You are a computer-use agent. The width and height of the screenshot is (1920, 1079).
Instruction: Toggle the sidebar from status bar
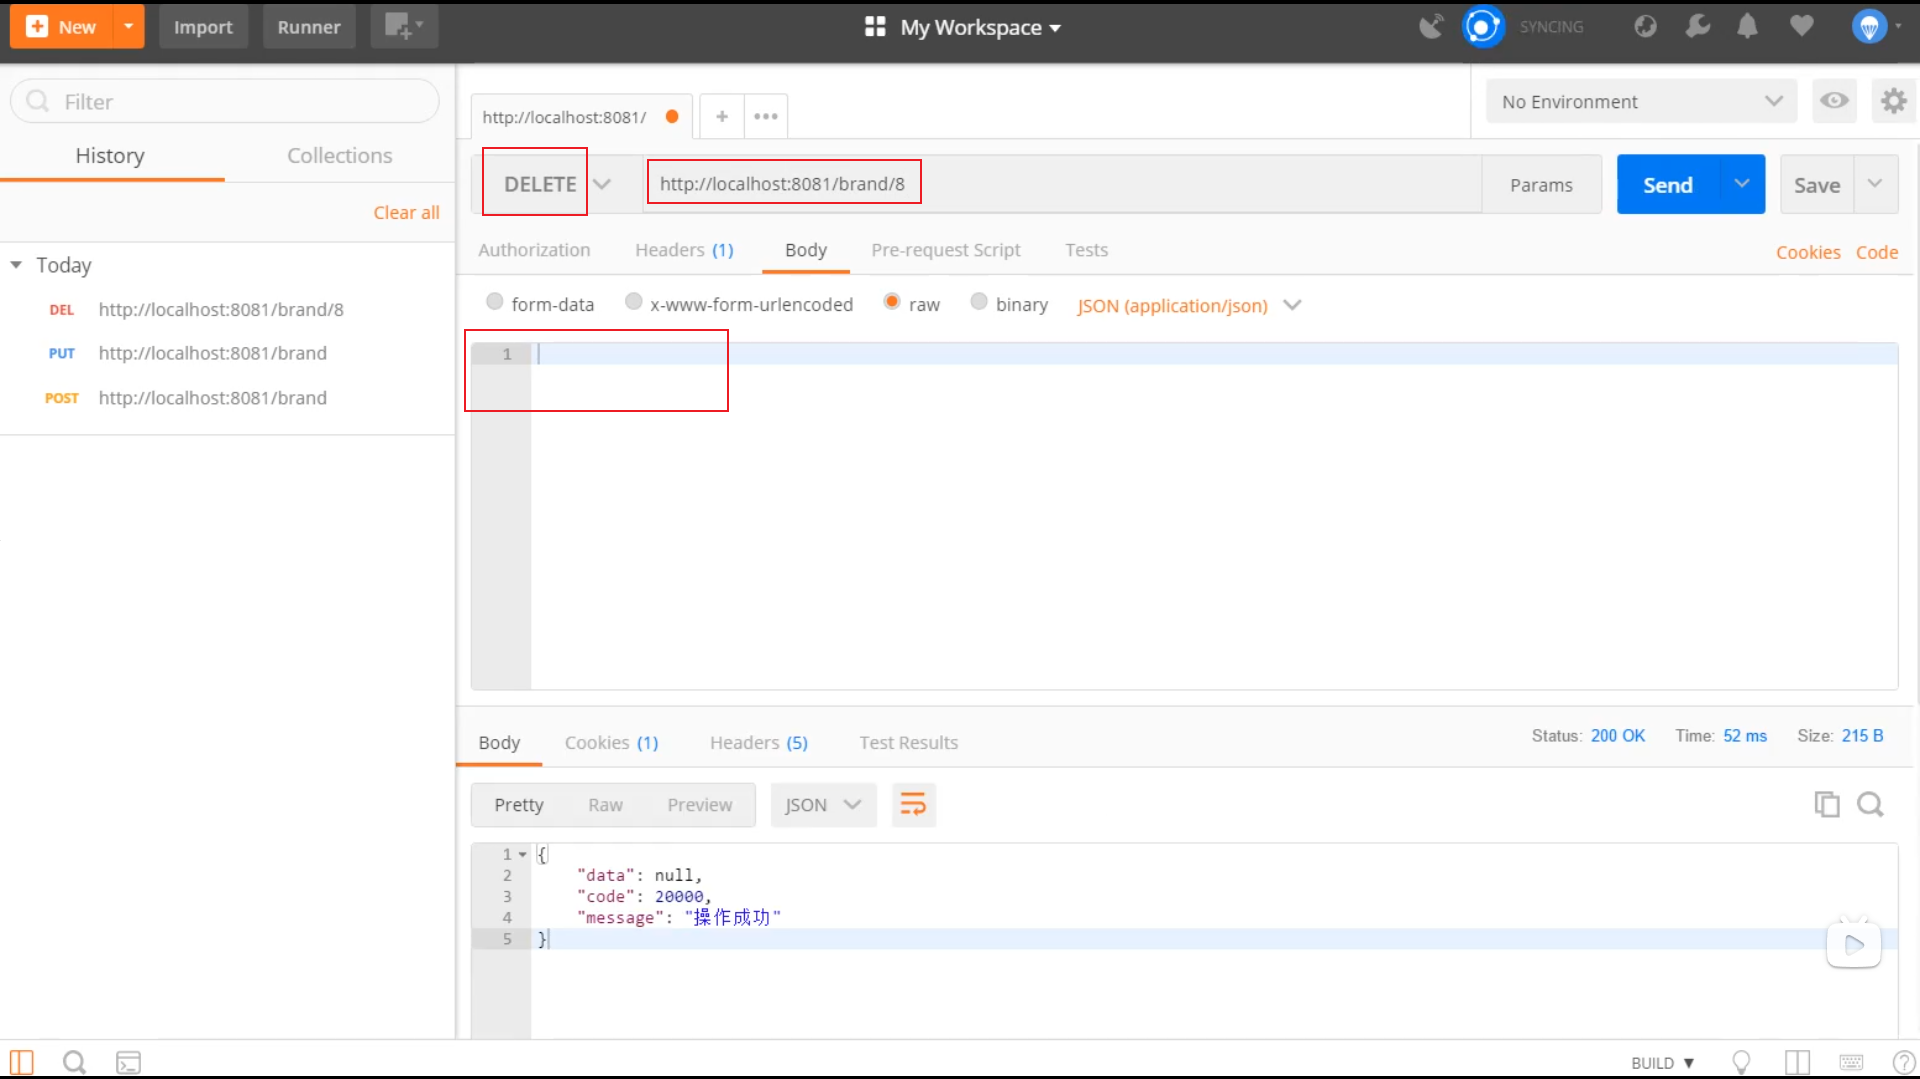(22, 1062)
